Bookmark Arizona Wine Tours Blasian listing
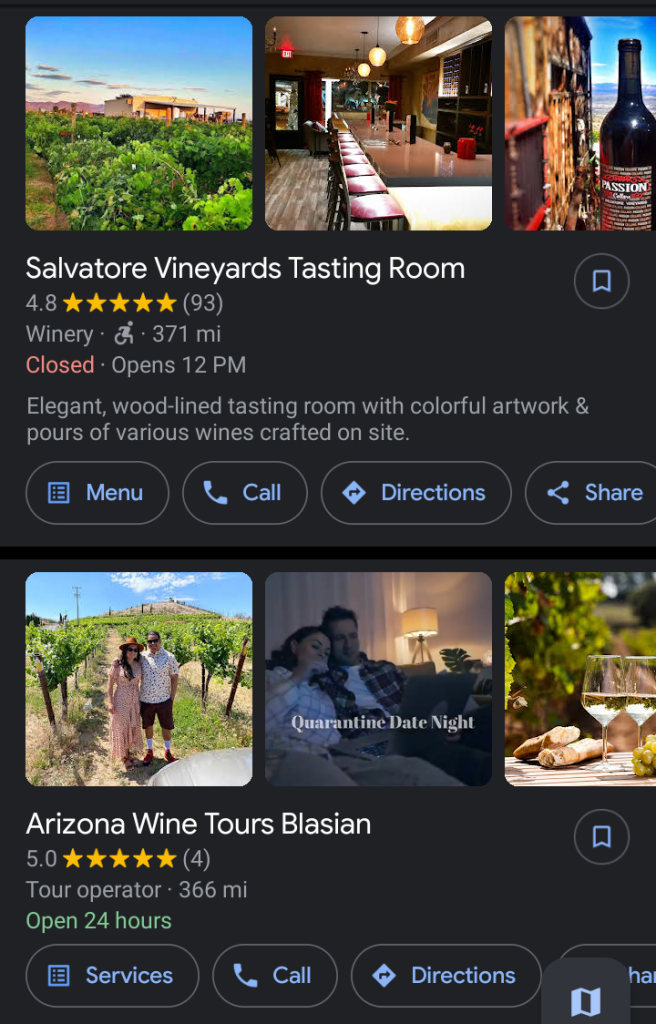The image size is (656, 1024). point(601,837)
